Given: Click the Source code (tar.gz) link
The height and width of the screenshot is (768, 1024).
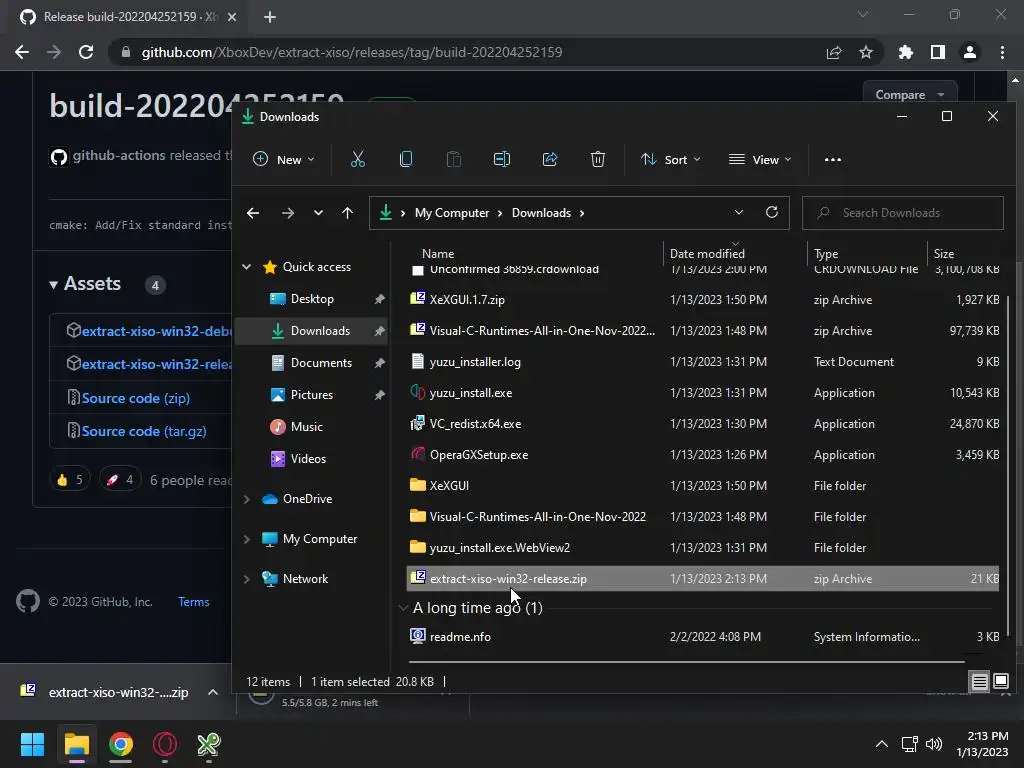Looking at the screenshot, I should (144, 432).
